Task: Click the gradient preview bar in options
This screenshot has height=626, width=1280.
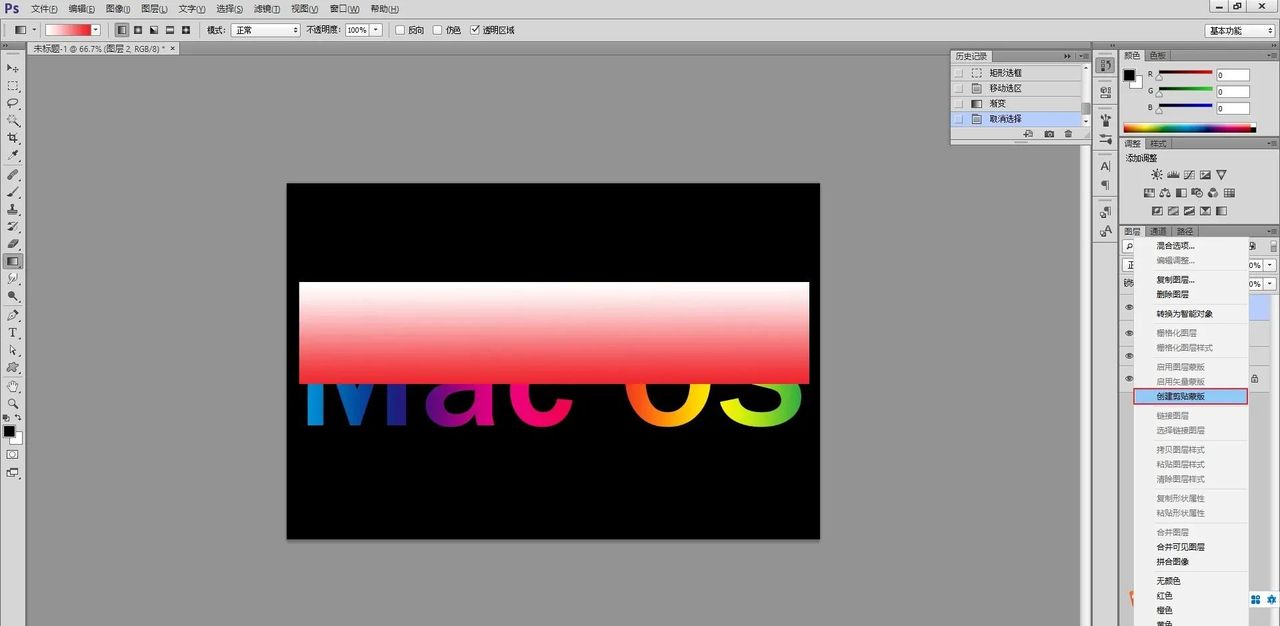Action: point(68,30)
